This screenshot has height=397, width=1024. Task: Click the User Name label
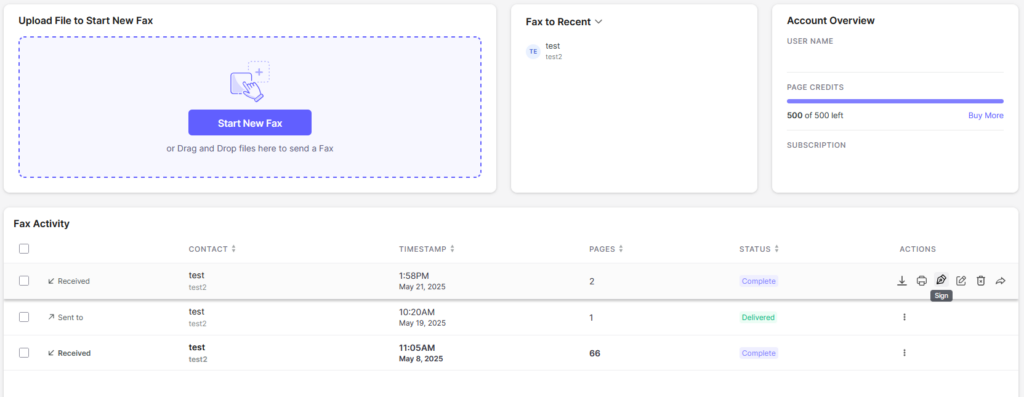(810, 41)
